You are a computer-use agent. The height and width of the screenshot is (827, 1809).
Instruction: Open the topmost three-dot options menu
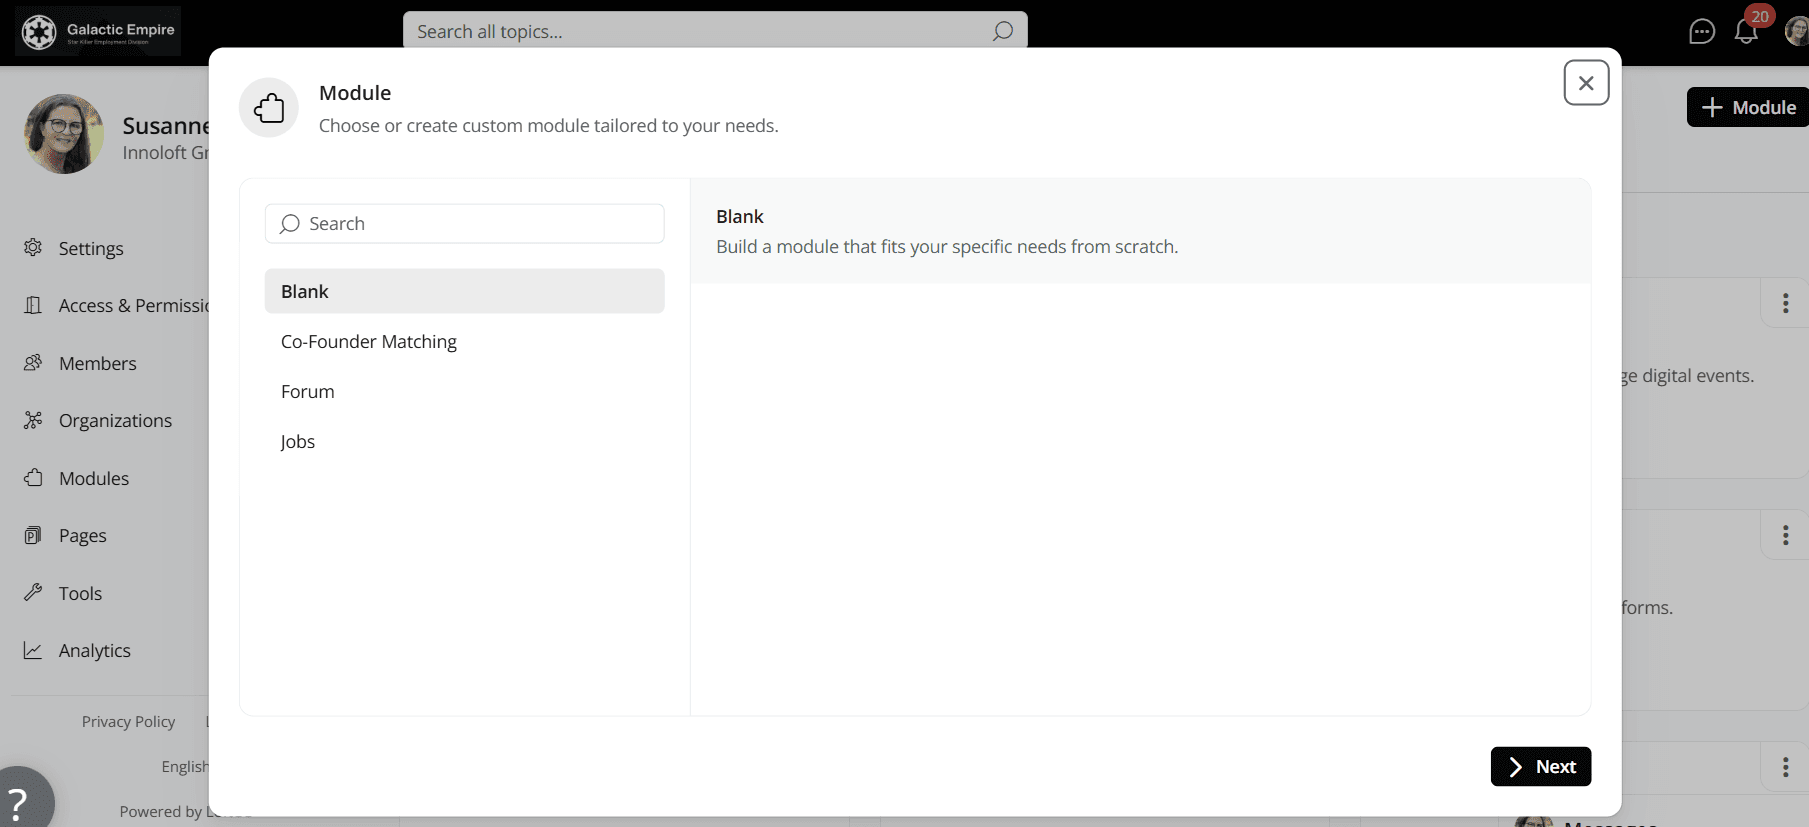(1785, 303)
